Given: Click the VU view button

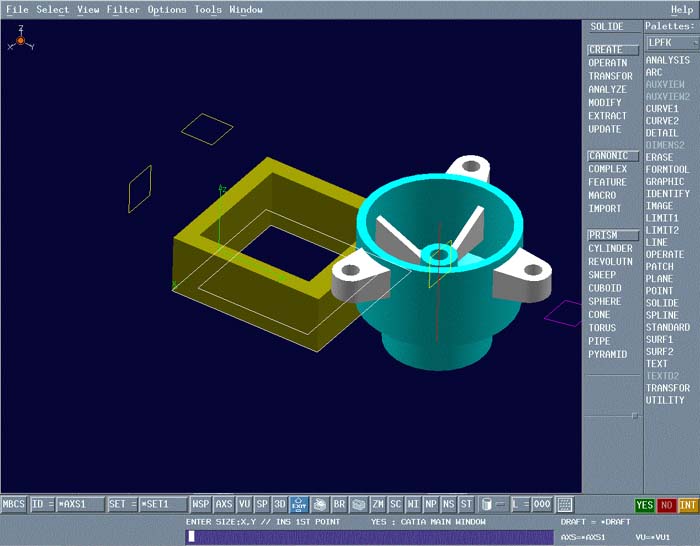Looking at the screenshot, I should pyautogui.click(x=244, y=505).
